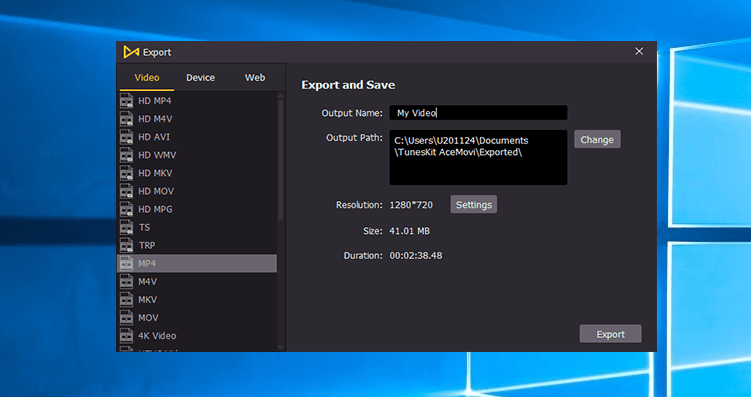Pick the TS format icon
The height and width of the screenshot is (397, 751).
point(126,227)
